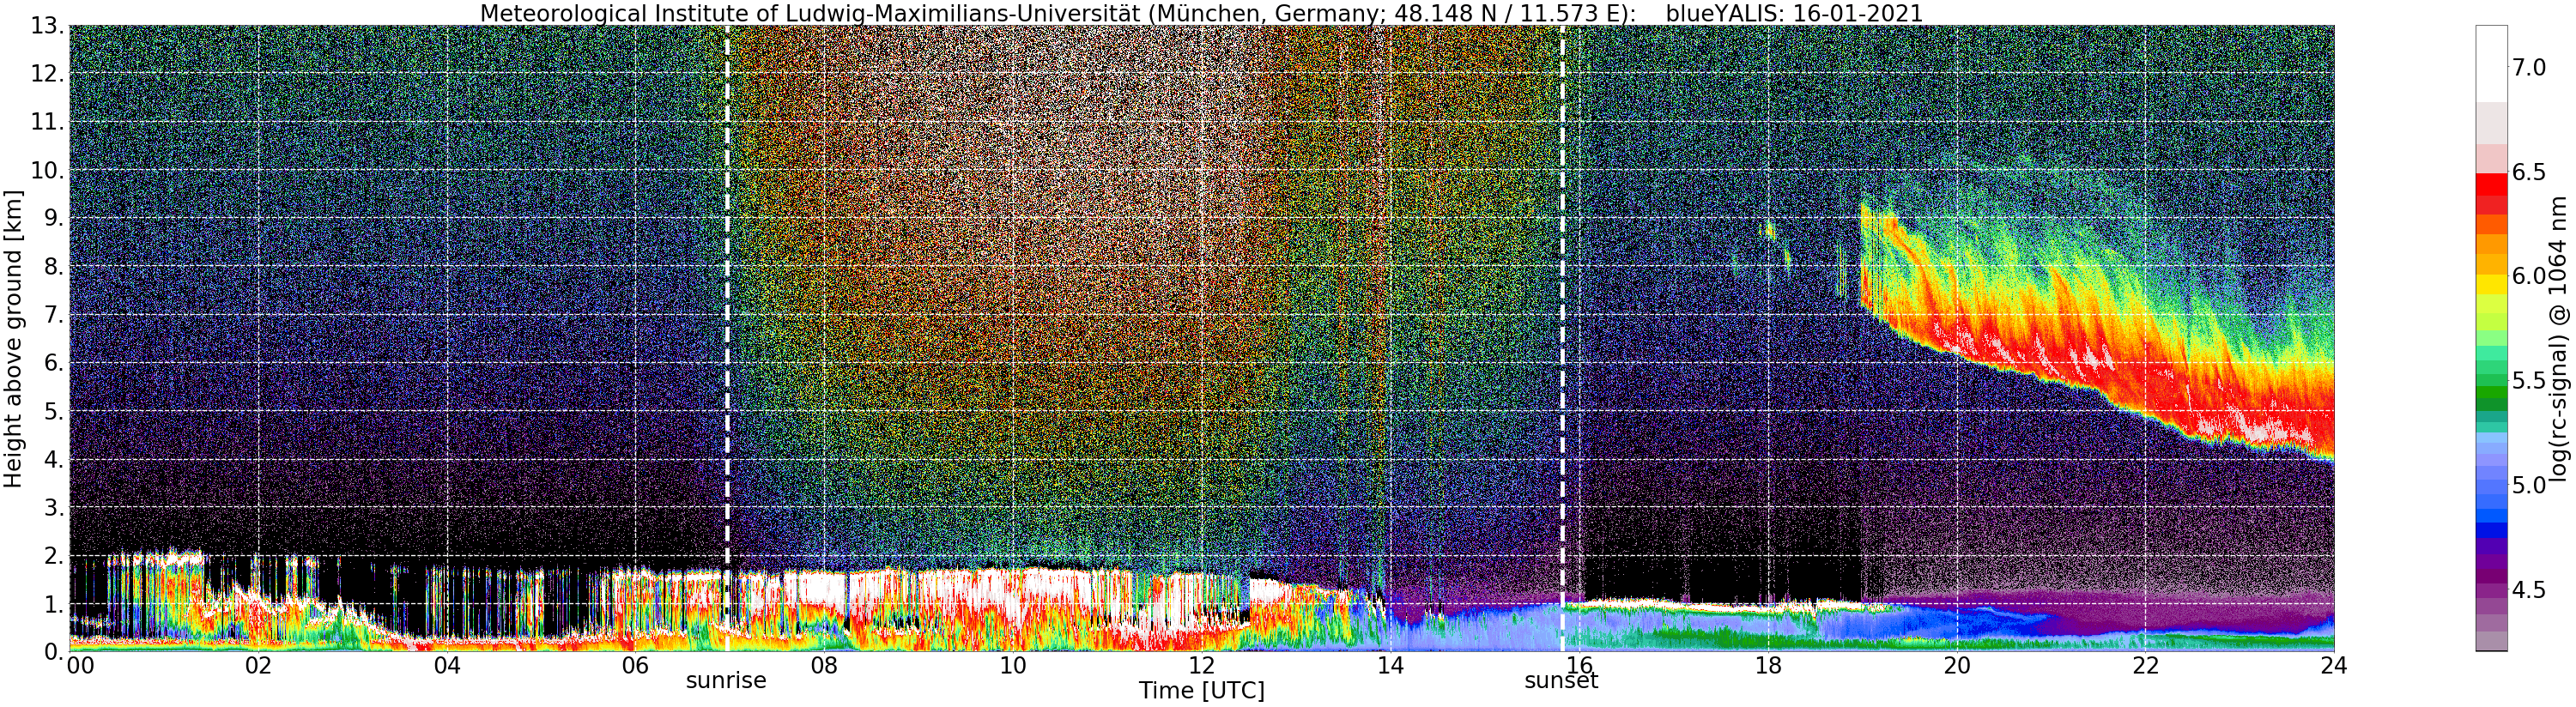Click the height axis tick '5.'
2576x707 pixels.
click(54, 411)
